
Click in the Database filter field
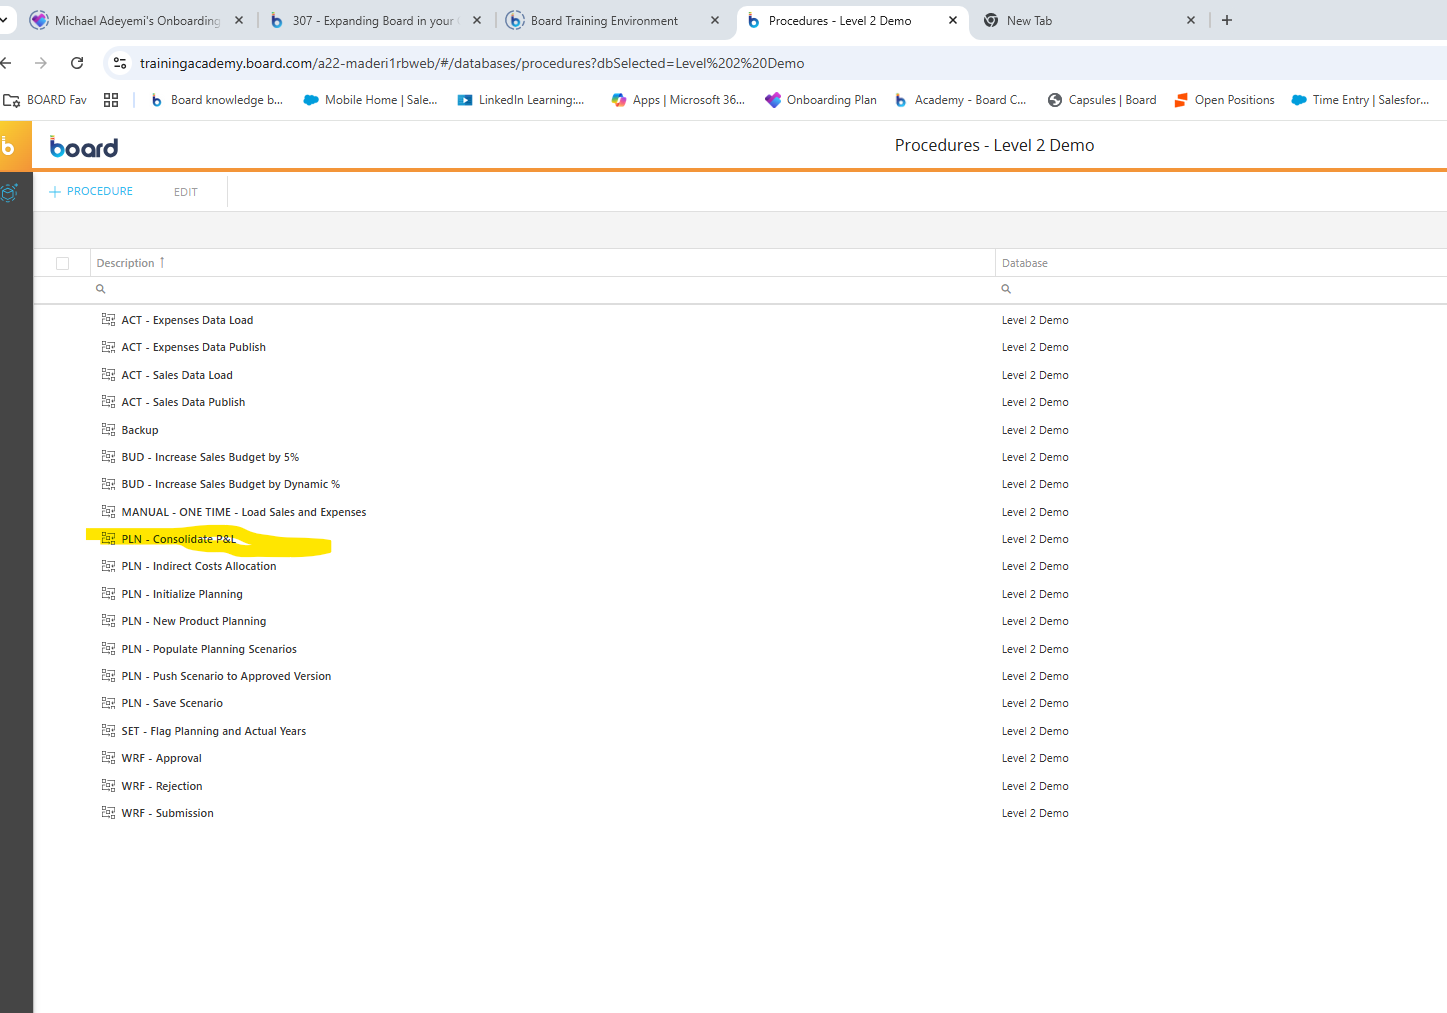pos(1223,289)
